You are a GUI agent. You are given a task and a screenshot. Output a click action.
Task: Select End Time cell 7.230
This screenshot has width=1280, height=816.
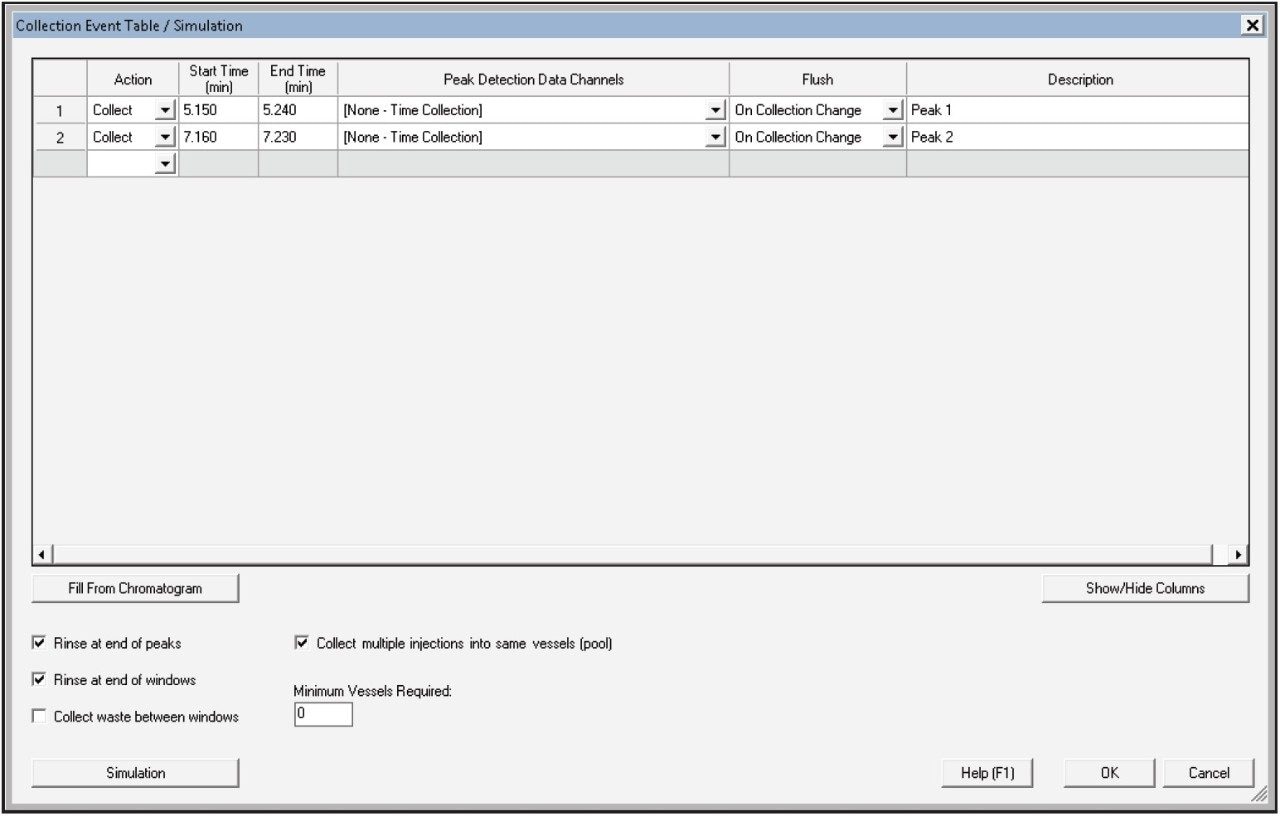coord(298,138)
